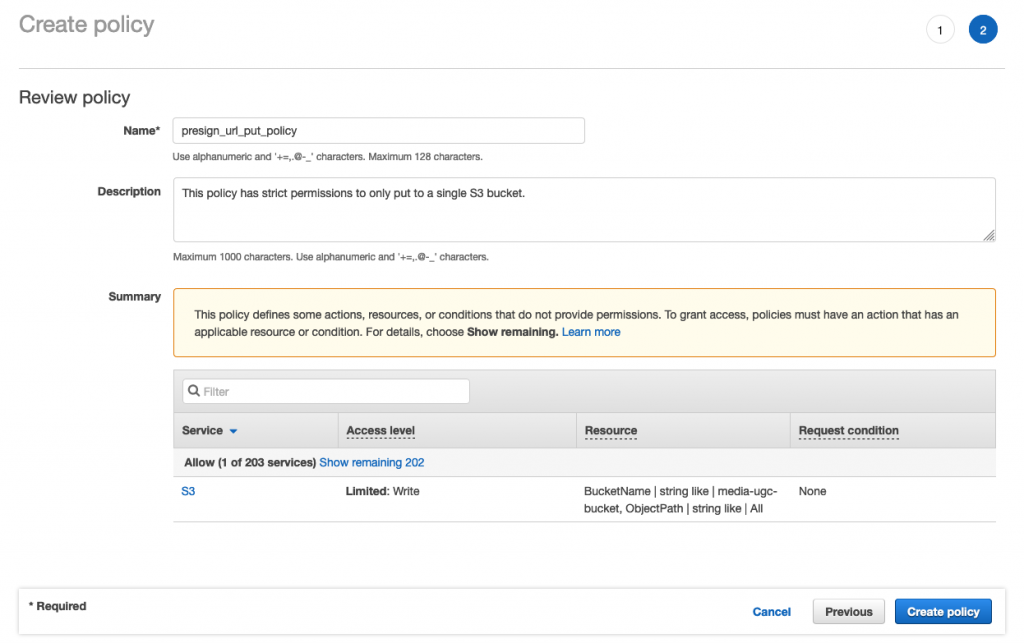Click the Limited: Write access level cell
Image resolution: width=1024 pixels, height=643 pixels.
tap(384, 492)
